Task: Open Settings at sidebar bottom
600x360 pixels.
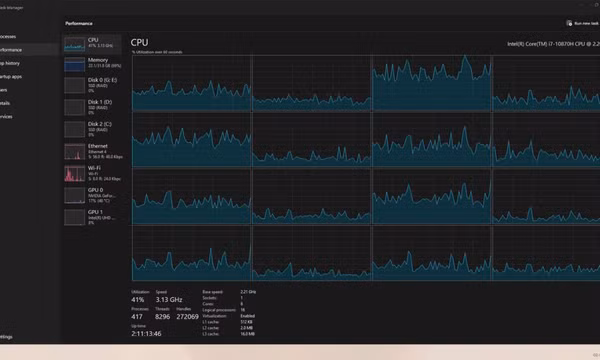Action: [6, 337]
